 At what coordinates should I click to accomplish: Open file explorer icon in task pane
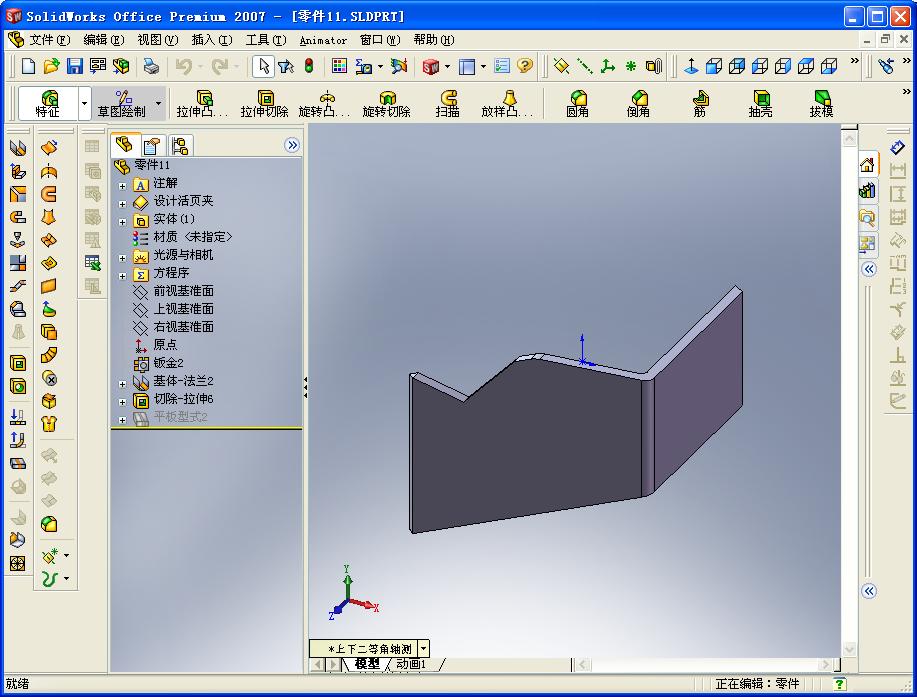pyautogui.click(x=867, y=218)
